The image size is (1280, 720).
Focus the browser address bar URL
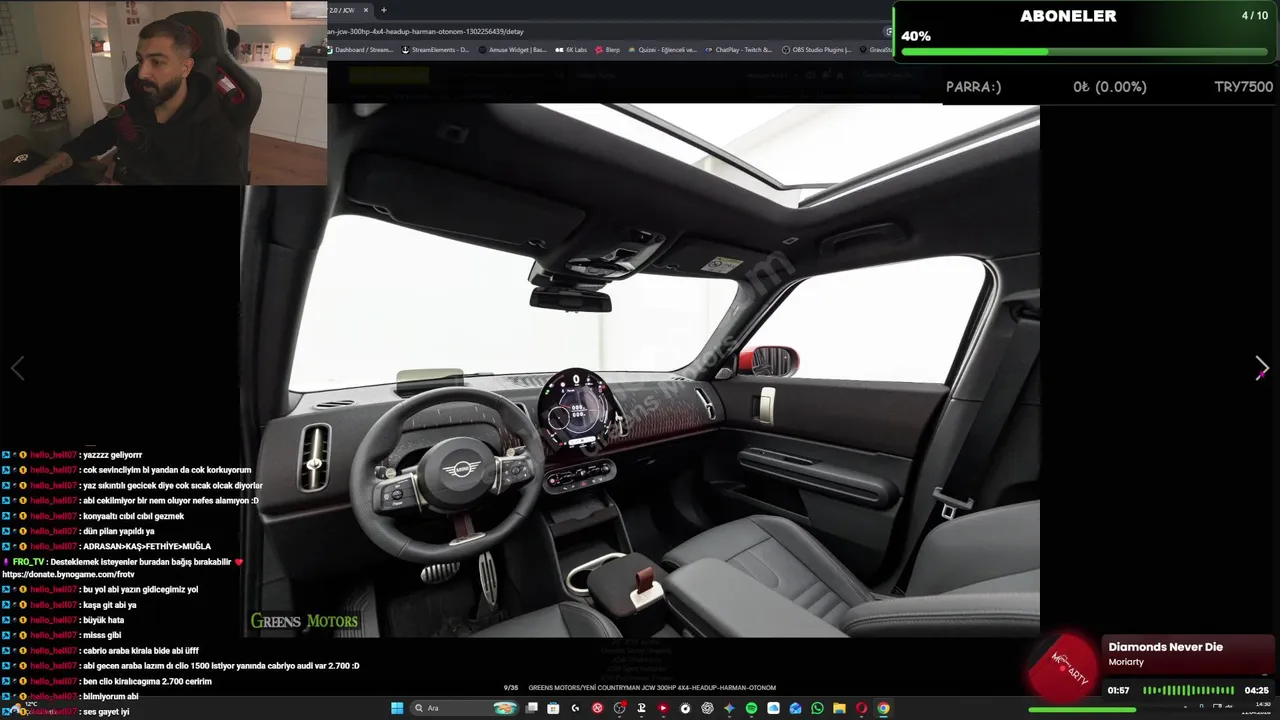(600, 31)
